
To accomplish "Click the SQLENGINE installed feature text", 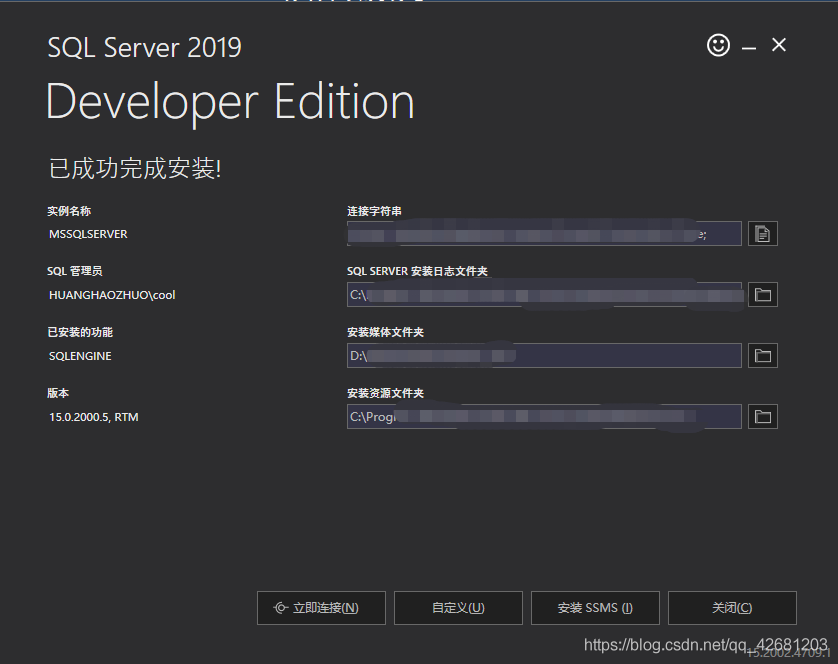I will coord(80,356).
